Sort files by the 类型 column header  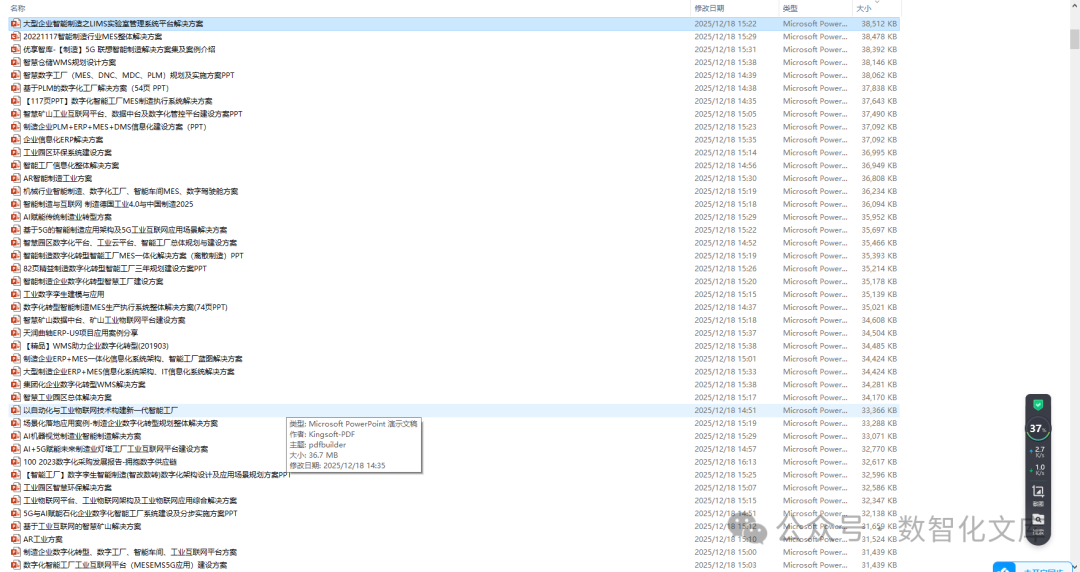[790, 8]
